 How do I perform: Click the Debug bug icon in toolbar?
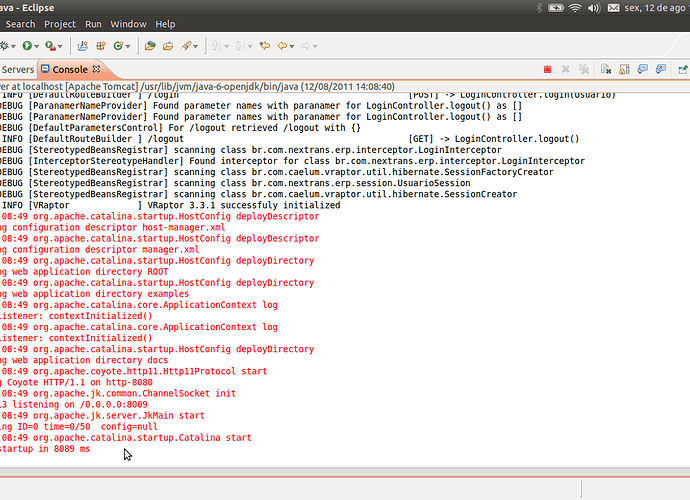(x=4, y=46)
